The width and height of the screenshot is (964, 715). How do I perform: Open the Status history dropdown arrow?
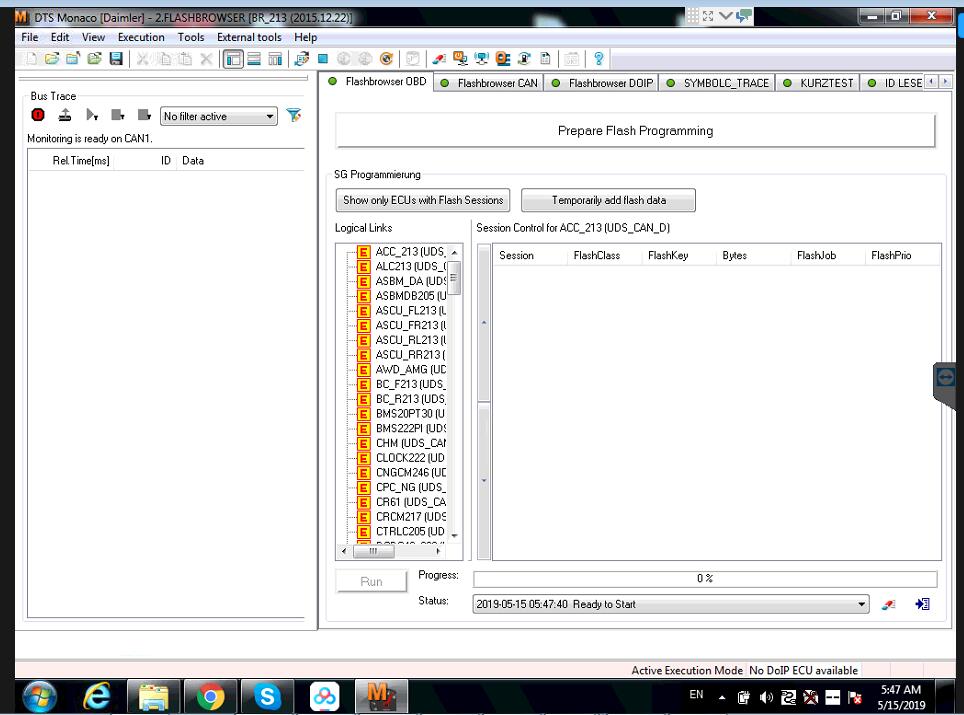pos(861,604)
